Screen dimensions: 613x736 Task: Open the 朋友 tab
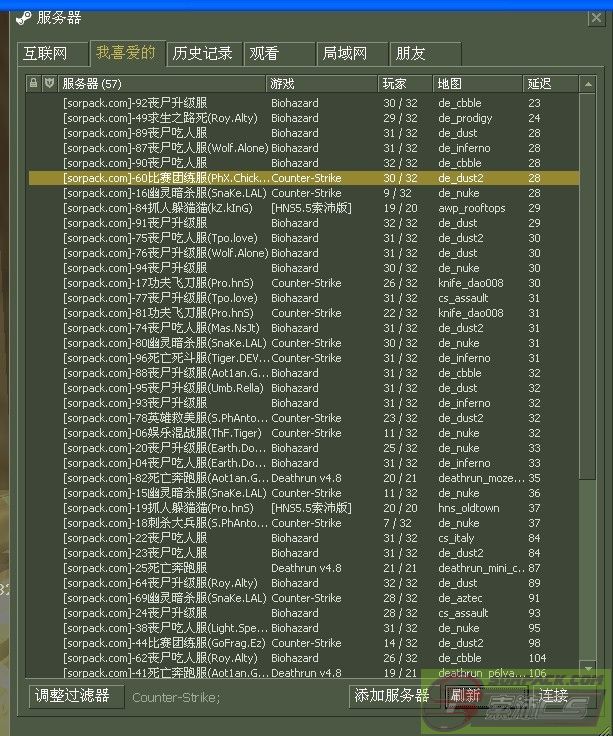[x=410, y=54]
